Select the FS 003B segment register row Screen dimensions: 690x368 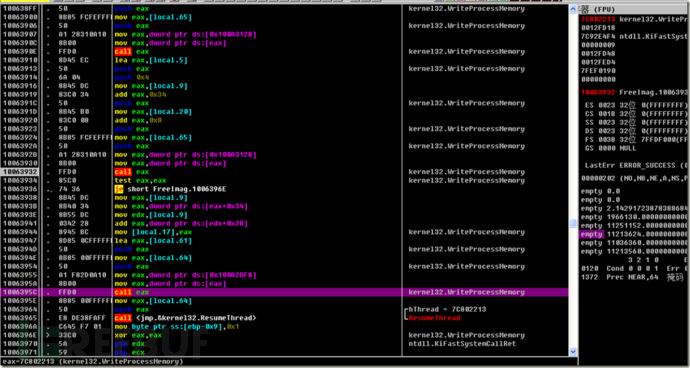tap(636, 140)
